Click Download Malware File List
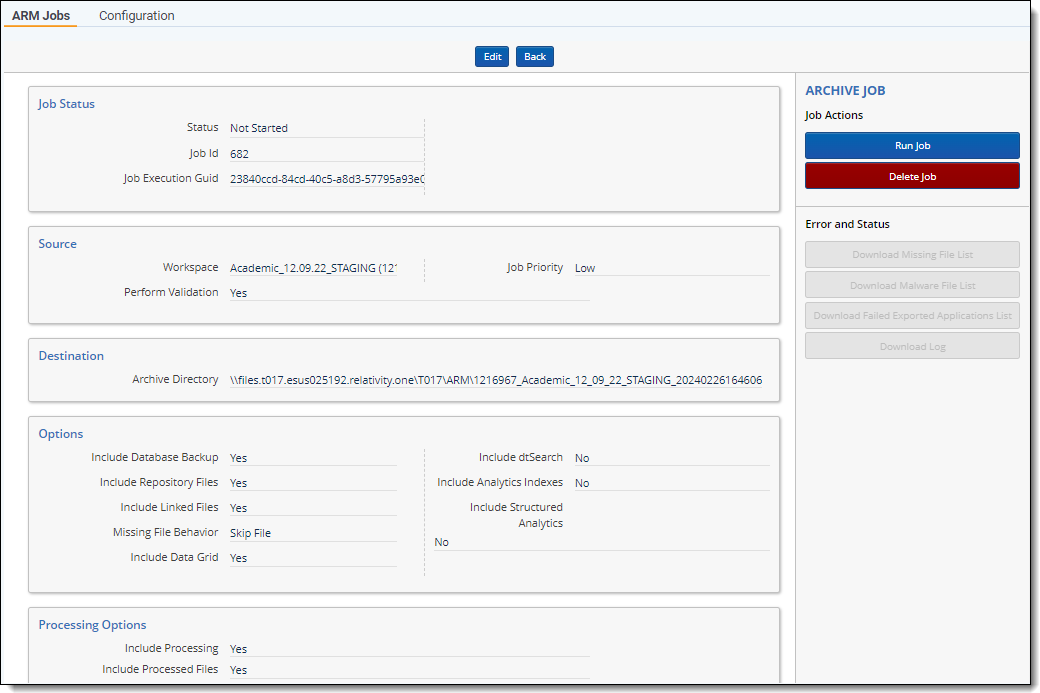Viewport: 1040px width, 693px height. pos(912,286)
